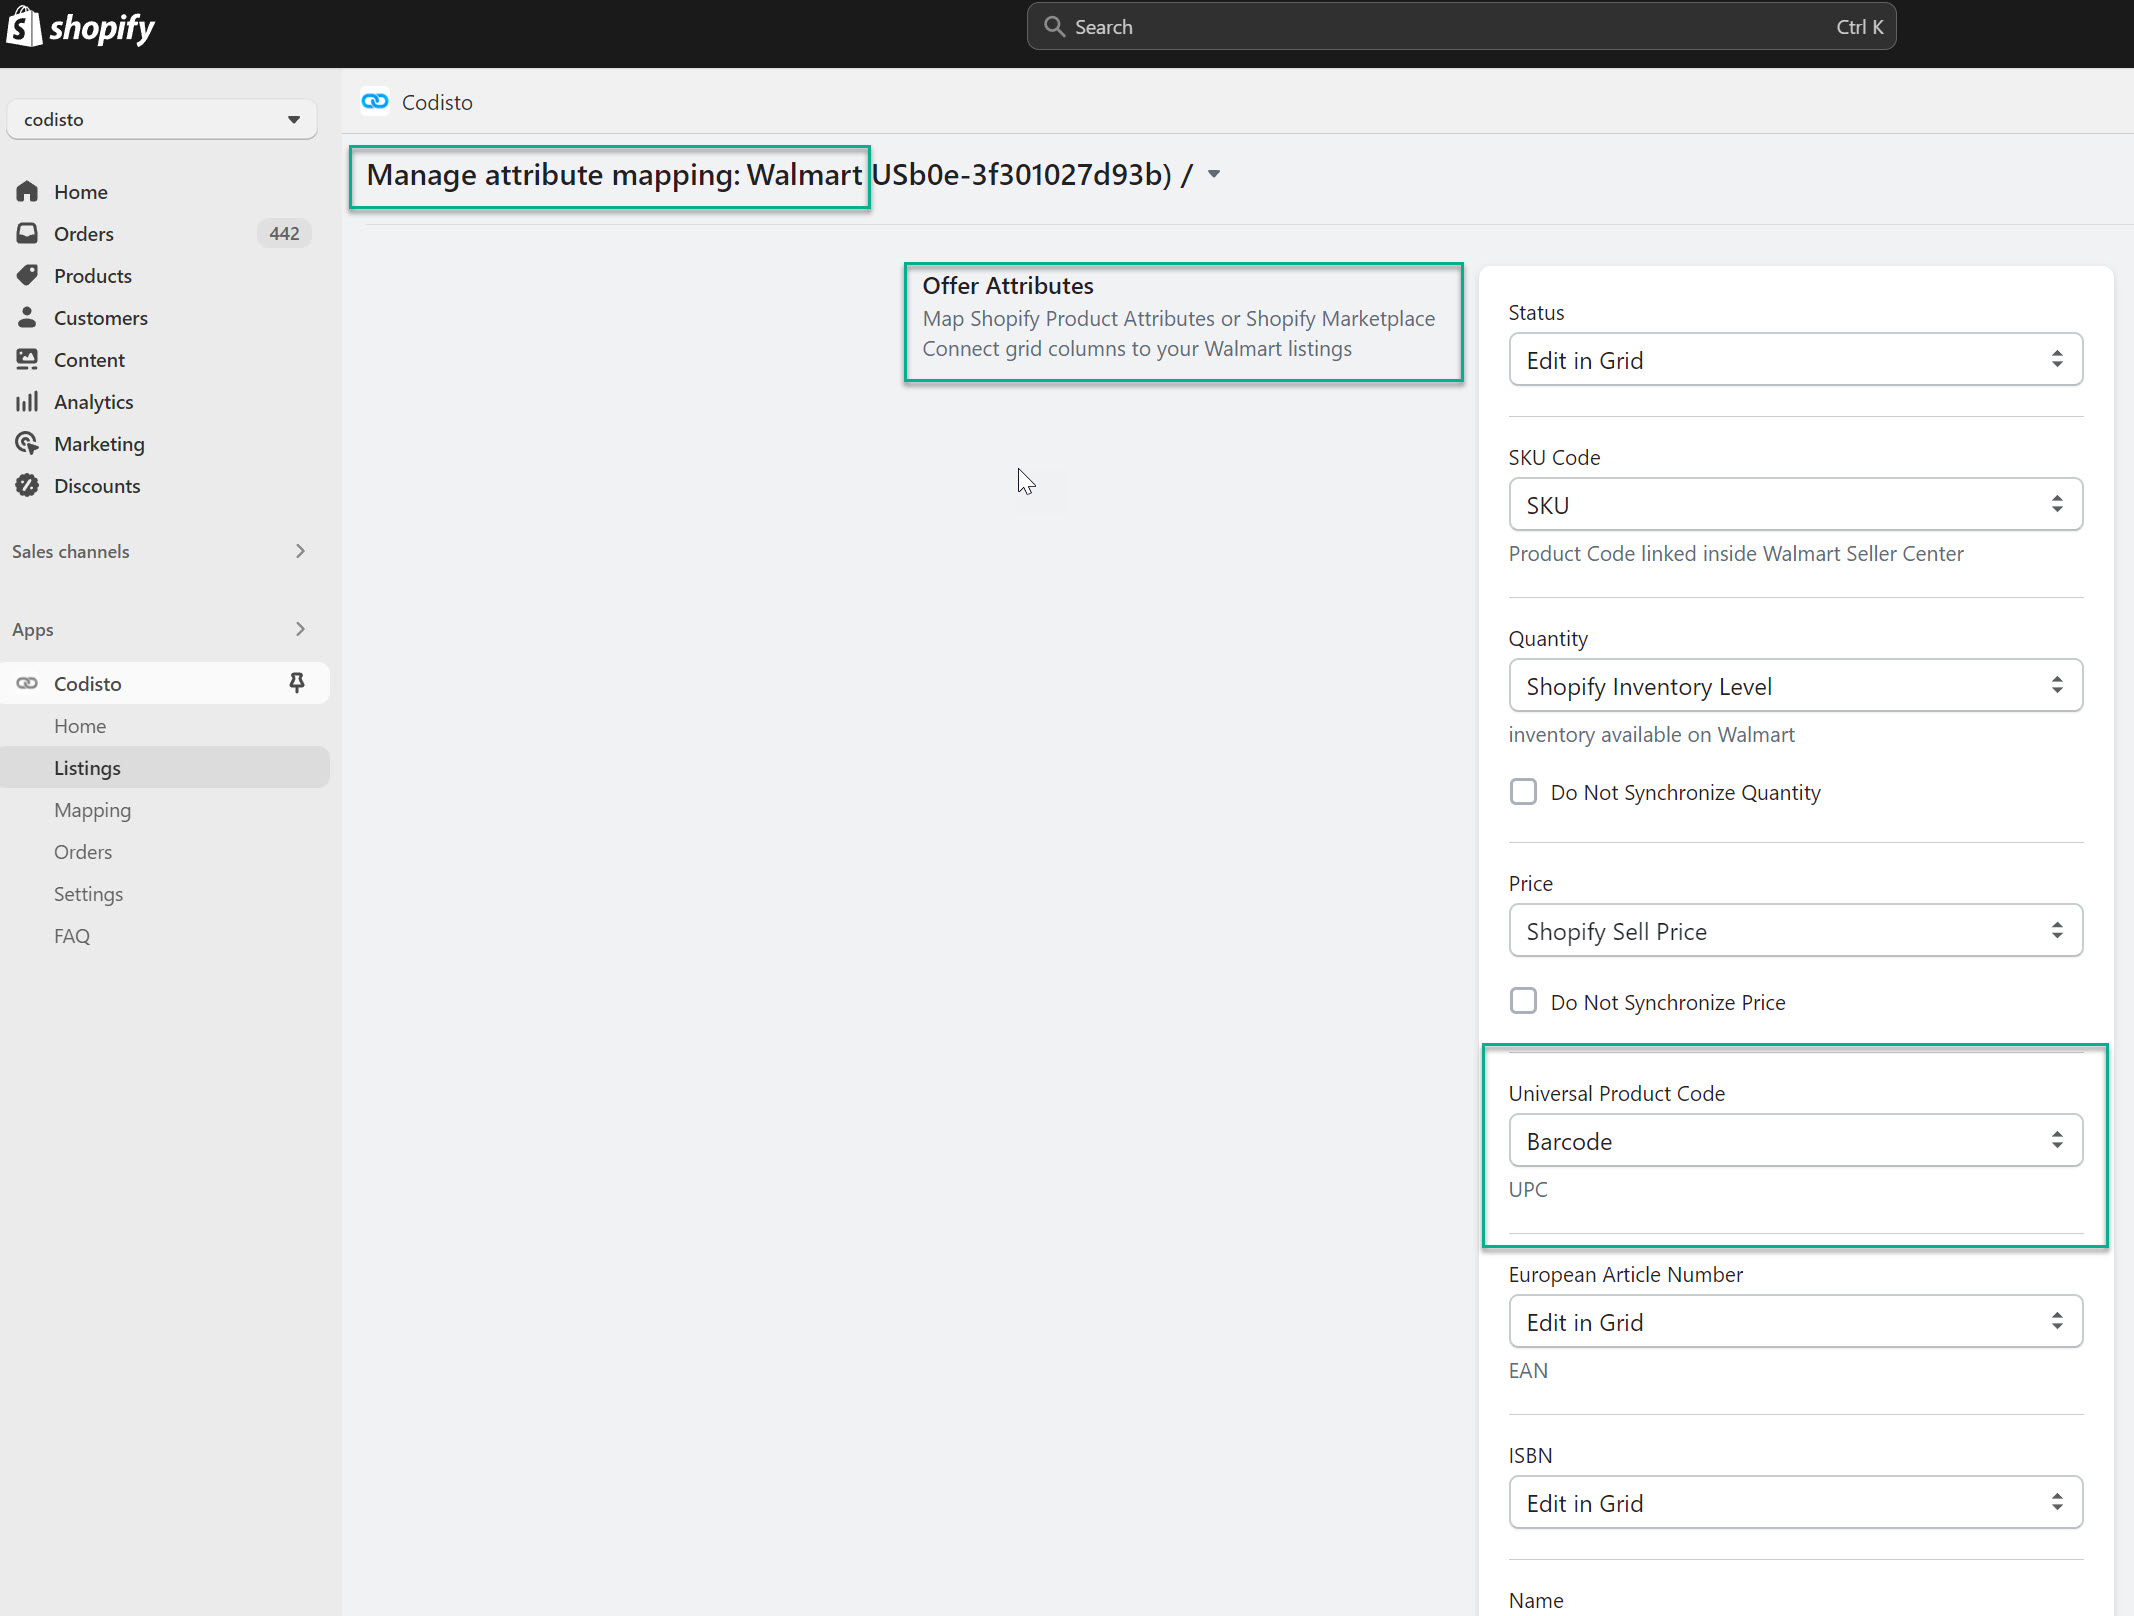Expand Apps section chevron
This screenshot has height=1616, width=2134.
tap(300, 629)
